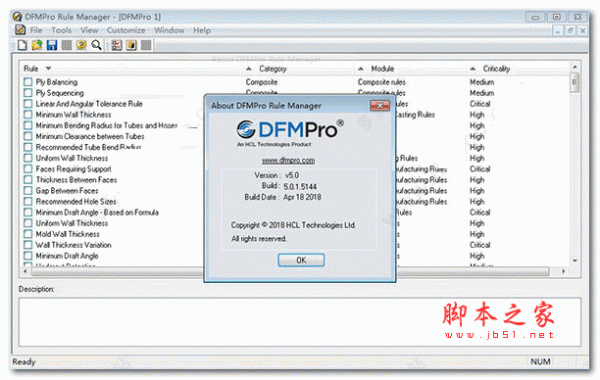Sort by the Category column header

pos(272,68)
